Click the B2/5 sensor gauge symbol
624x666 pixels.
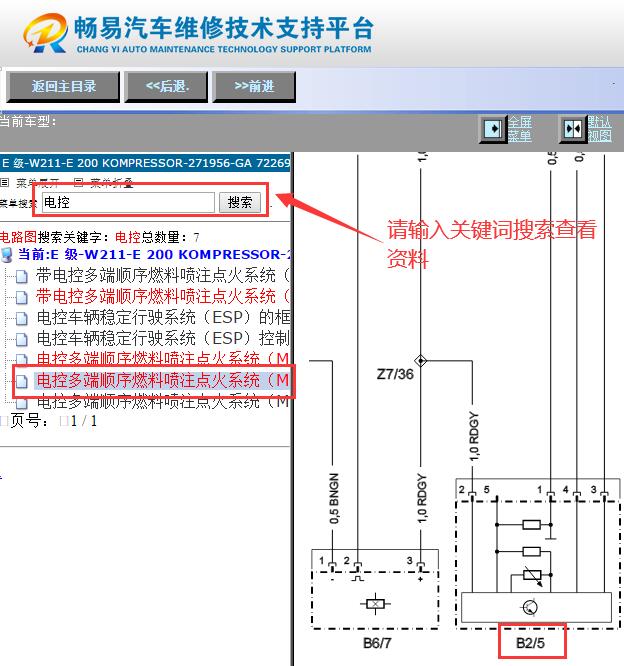(x=530, y=607)
